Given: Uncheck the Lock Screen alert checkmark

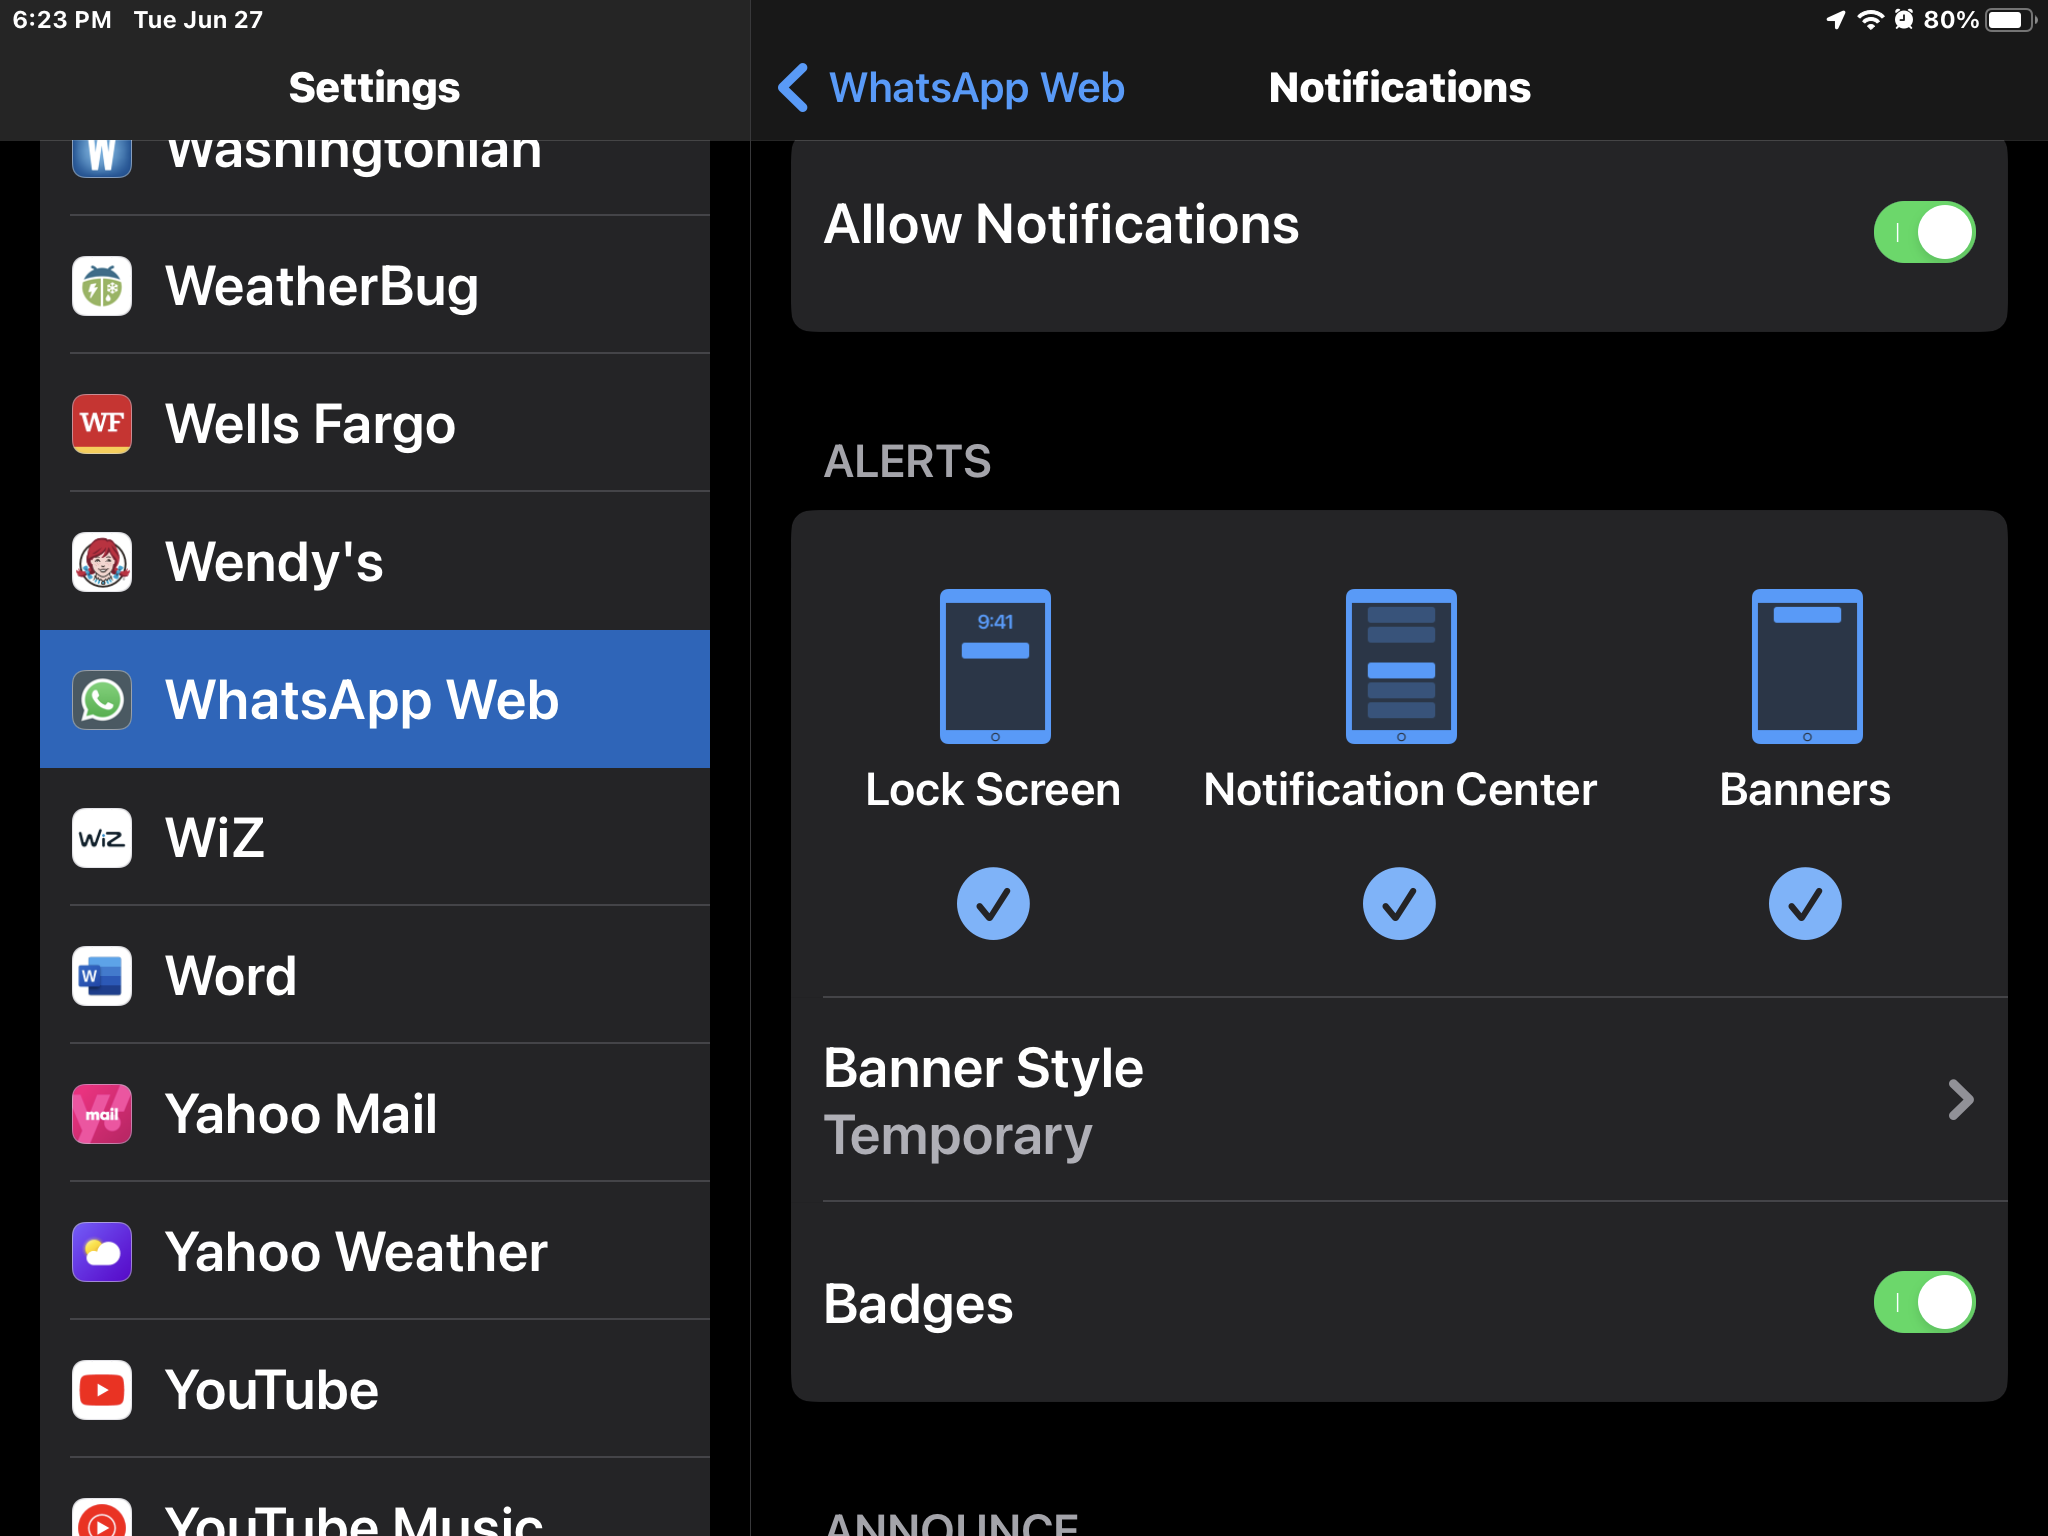Looking at the screenshot, I should click(993, 904).
